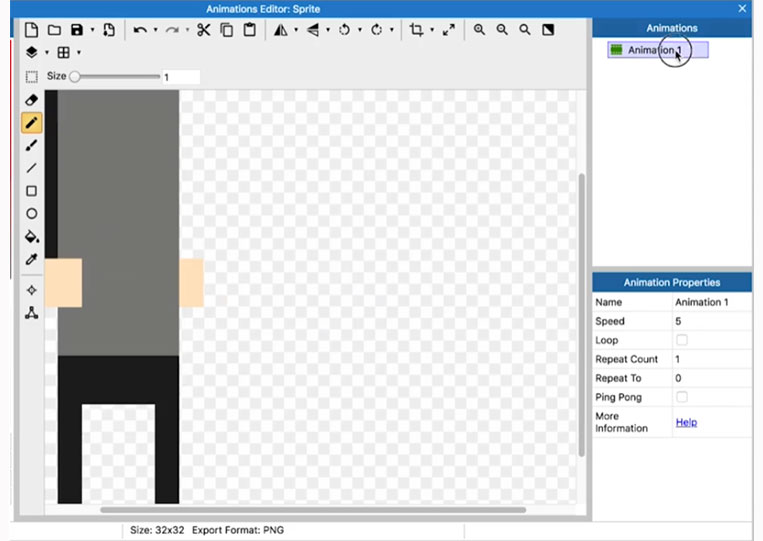Click the 'Export Format: PNG' status text
Viewport: 763px width, 541px height.
coord(238,530)
